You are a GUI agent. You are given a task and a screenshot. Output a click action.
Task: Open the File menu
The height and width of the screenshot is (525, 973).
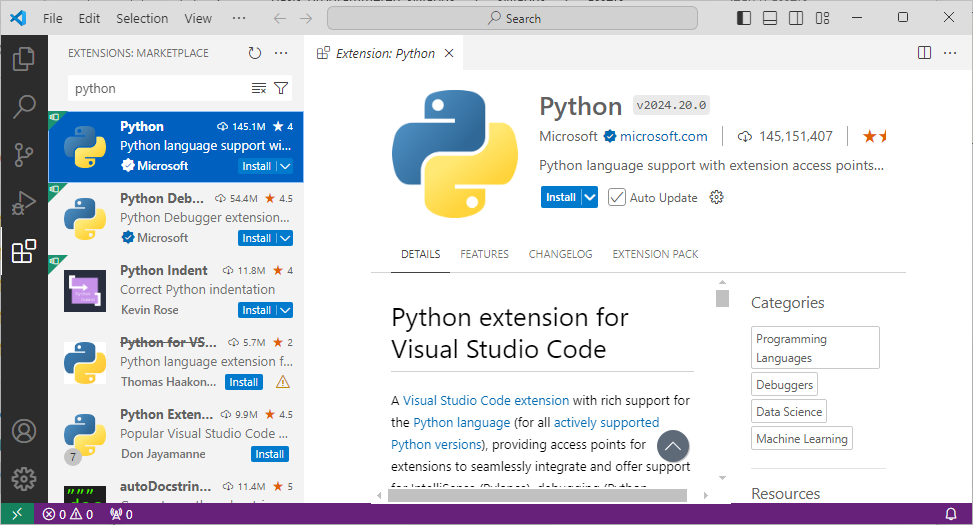[x=53, y=19]
